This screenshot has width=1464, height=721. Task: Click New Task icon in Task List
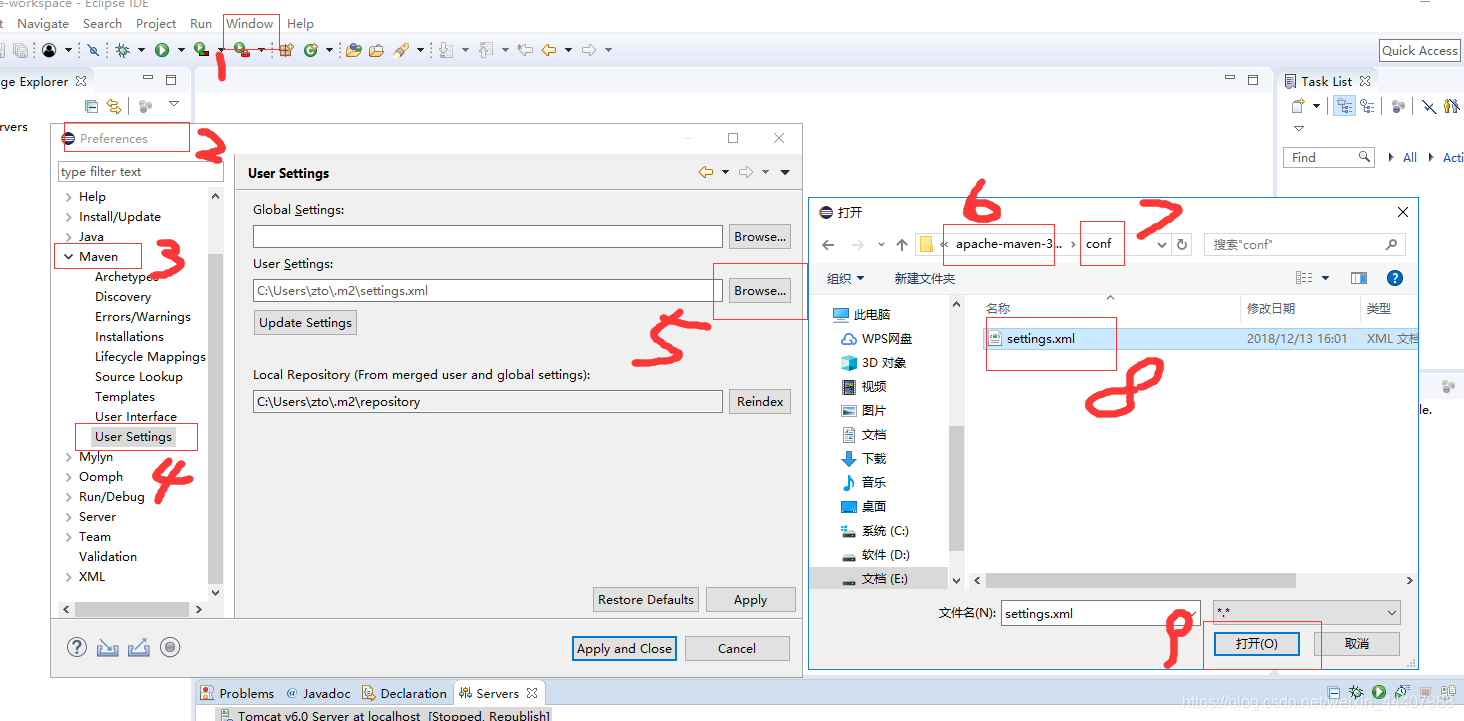coord(1298,106)
